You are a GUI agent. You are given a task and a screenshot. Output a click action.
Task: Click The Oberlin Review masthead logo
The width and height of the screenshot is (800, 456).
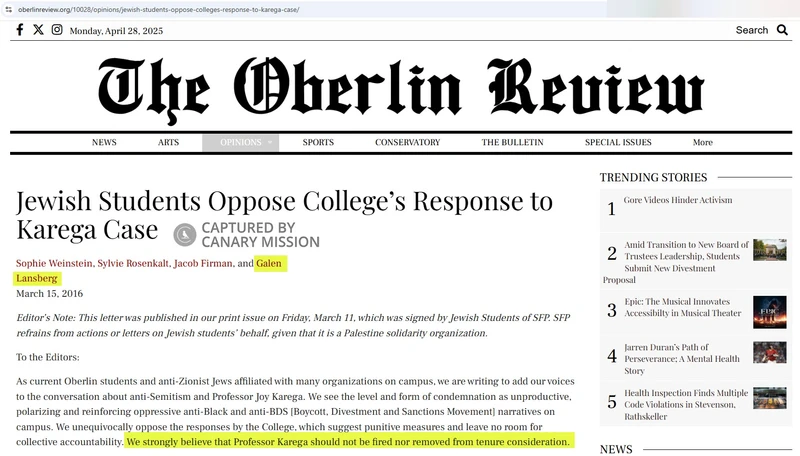(x=400, y=87)
